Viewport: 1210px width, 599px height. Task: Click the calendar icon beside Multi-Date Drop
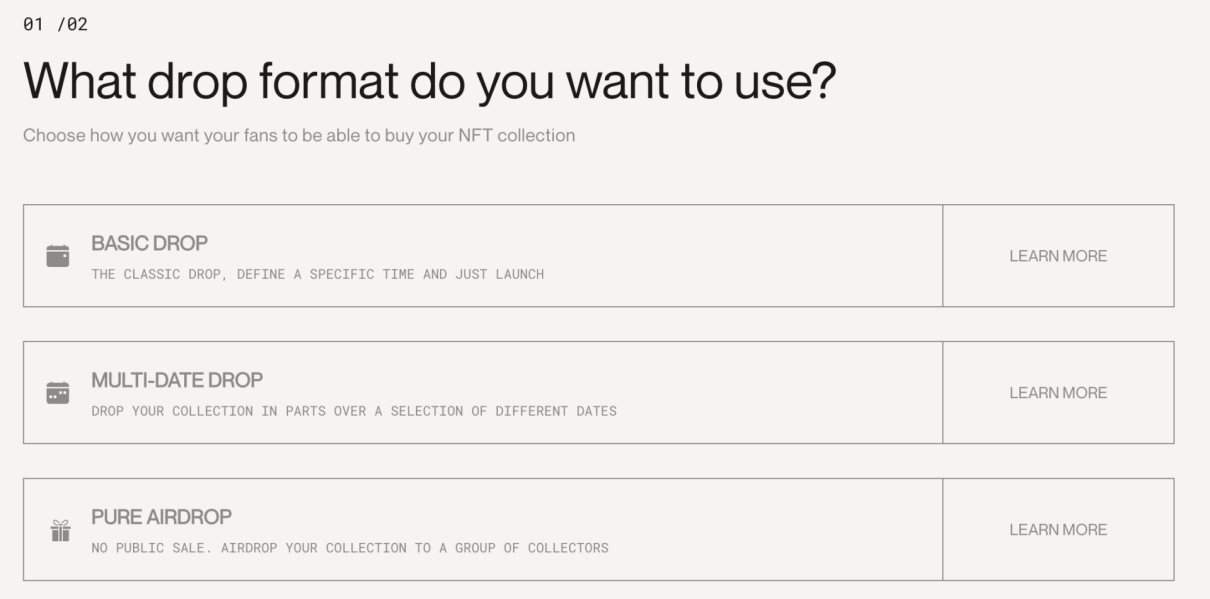(58, 393)
